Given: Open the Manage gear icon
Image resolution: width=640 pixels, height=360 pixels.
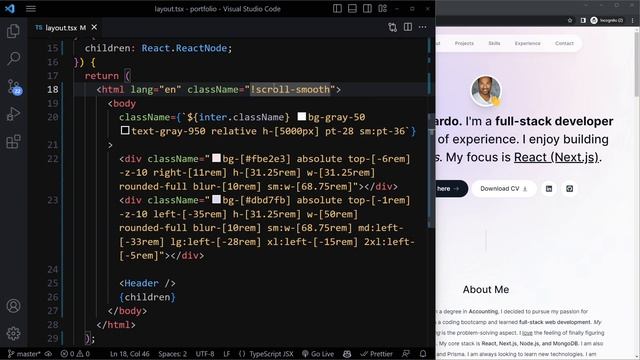Looking at the screenshot, I should click(13, 333).
